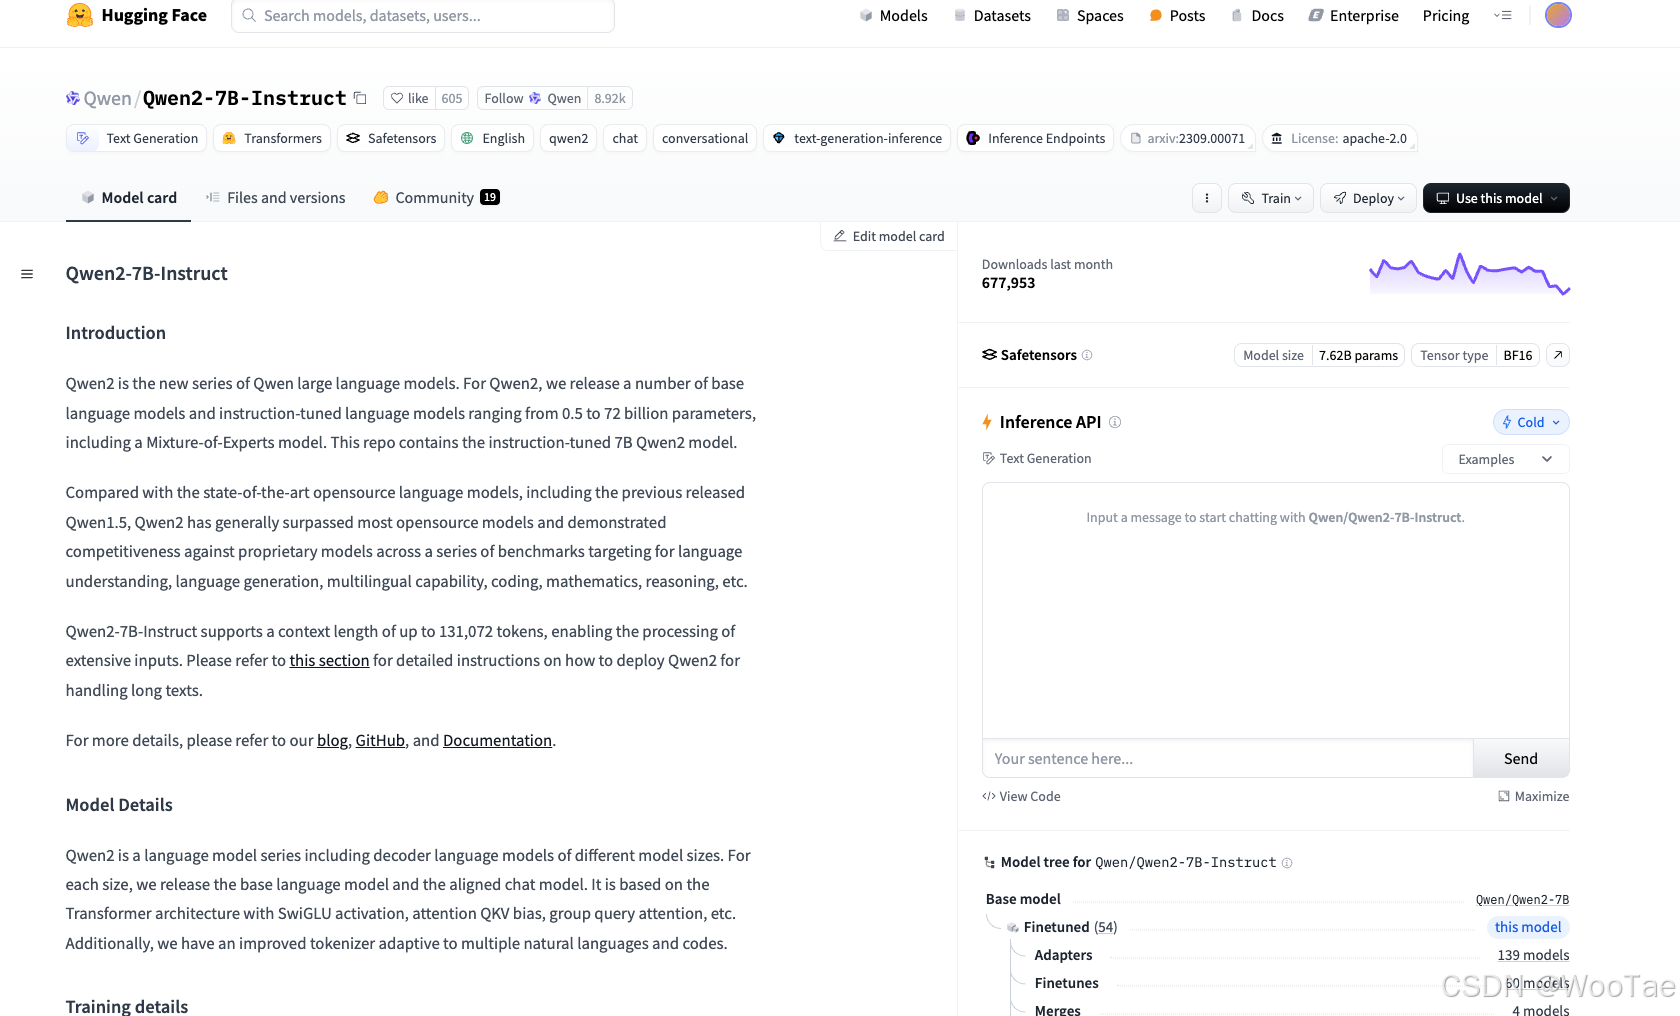
Task: Open the blog link
Action: [x=332, y=740]
